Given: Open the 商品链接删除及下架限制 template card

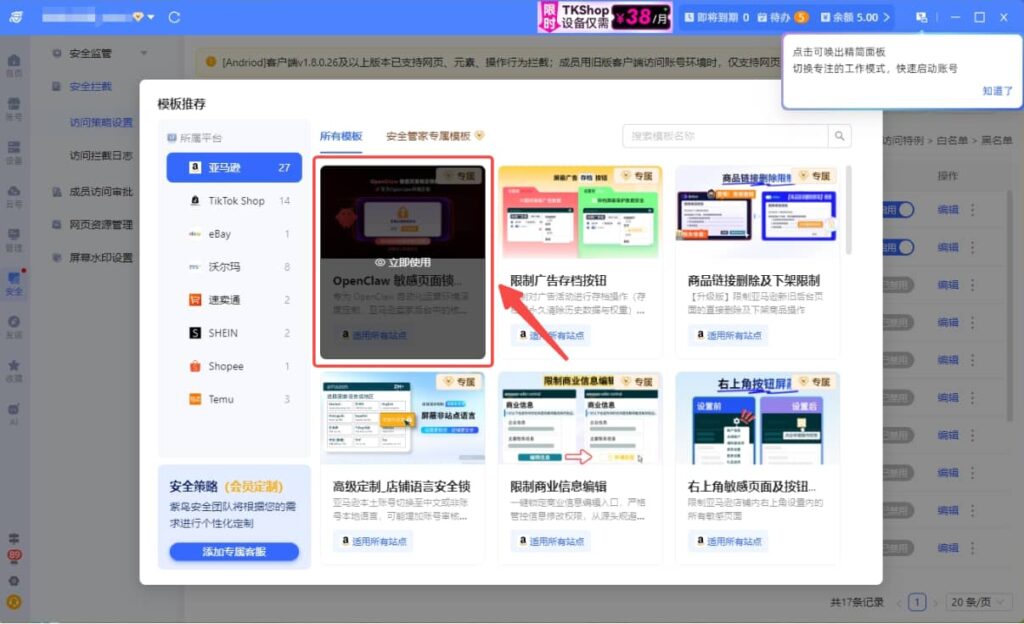Looking at the screenshot, I should coord(758,260).
